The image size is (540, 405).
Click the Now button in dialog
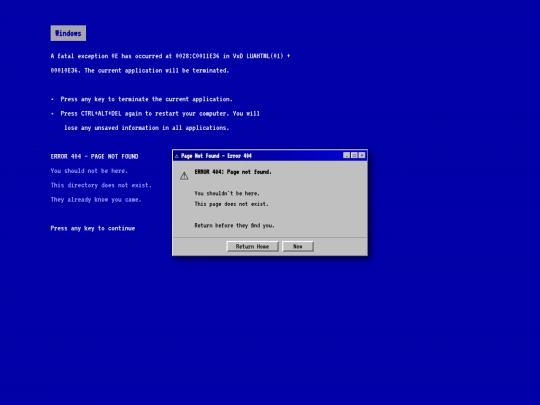click(298, 246)
